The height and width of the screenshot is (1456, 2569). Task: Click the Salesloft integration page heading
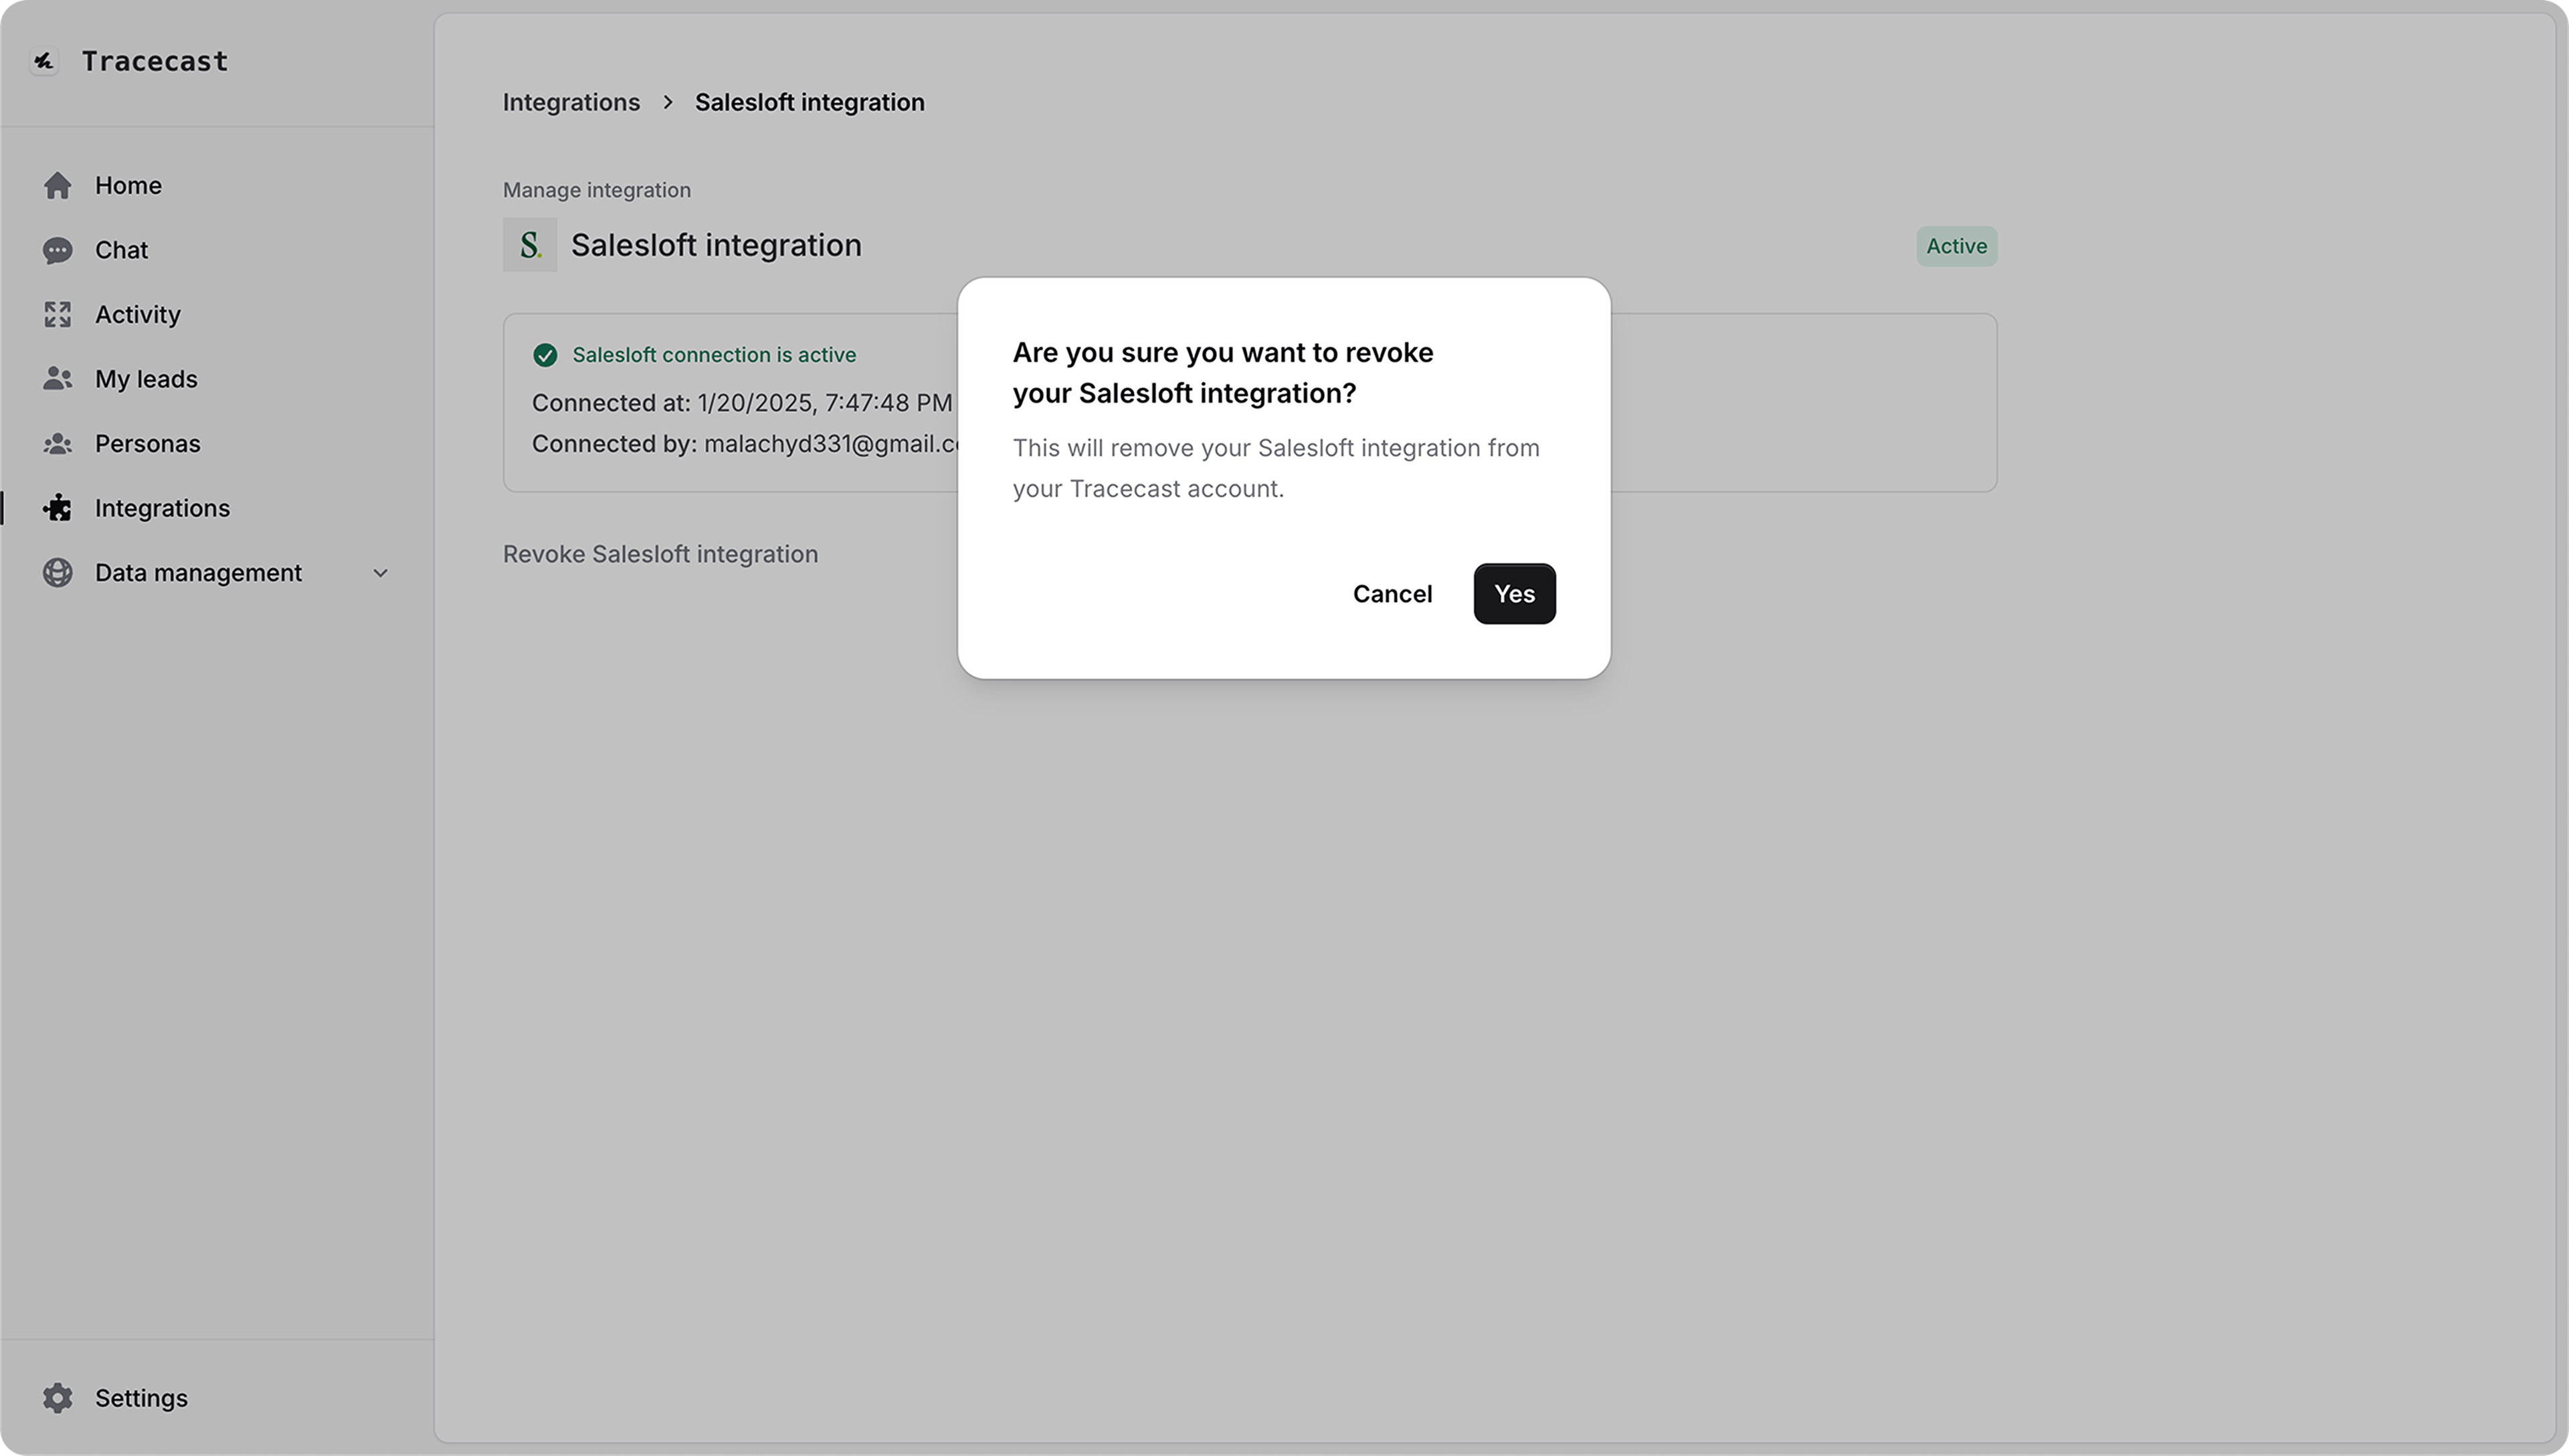coord(716,245)
